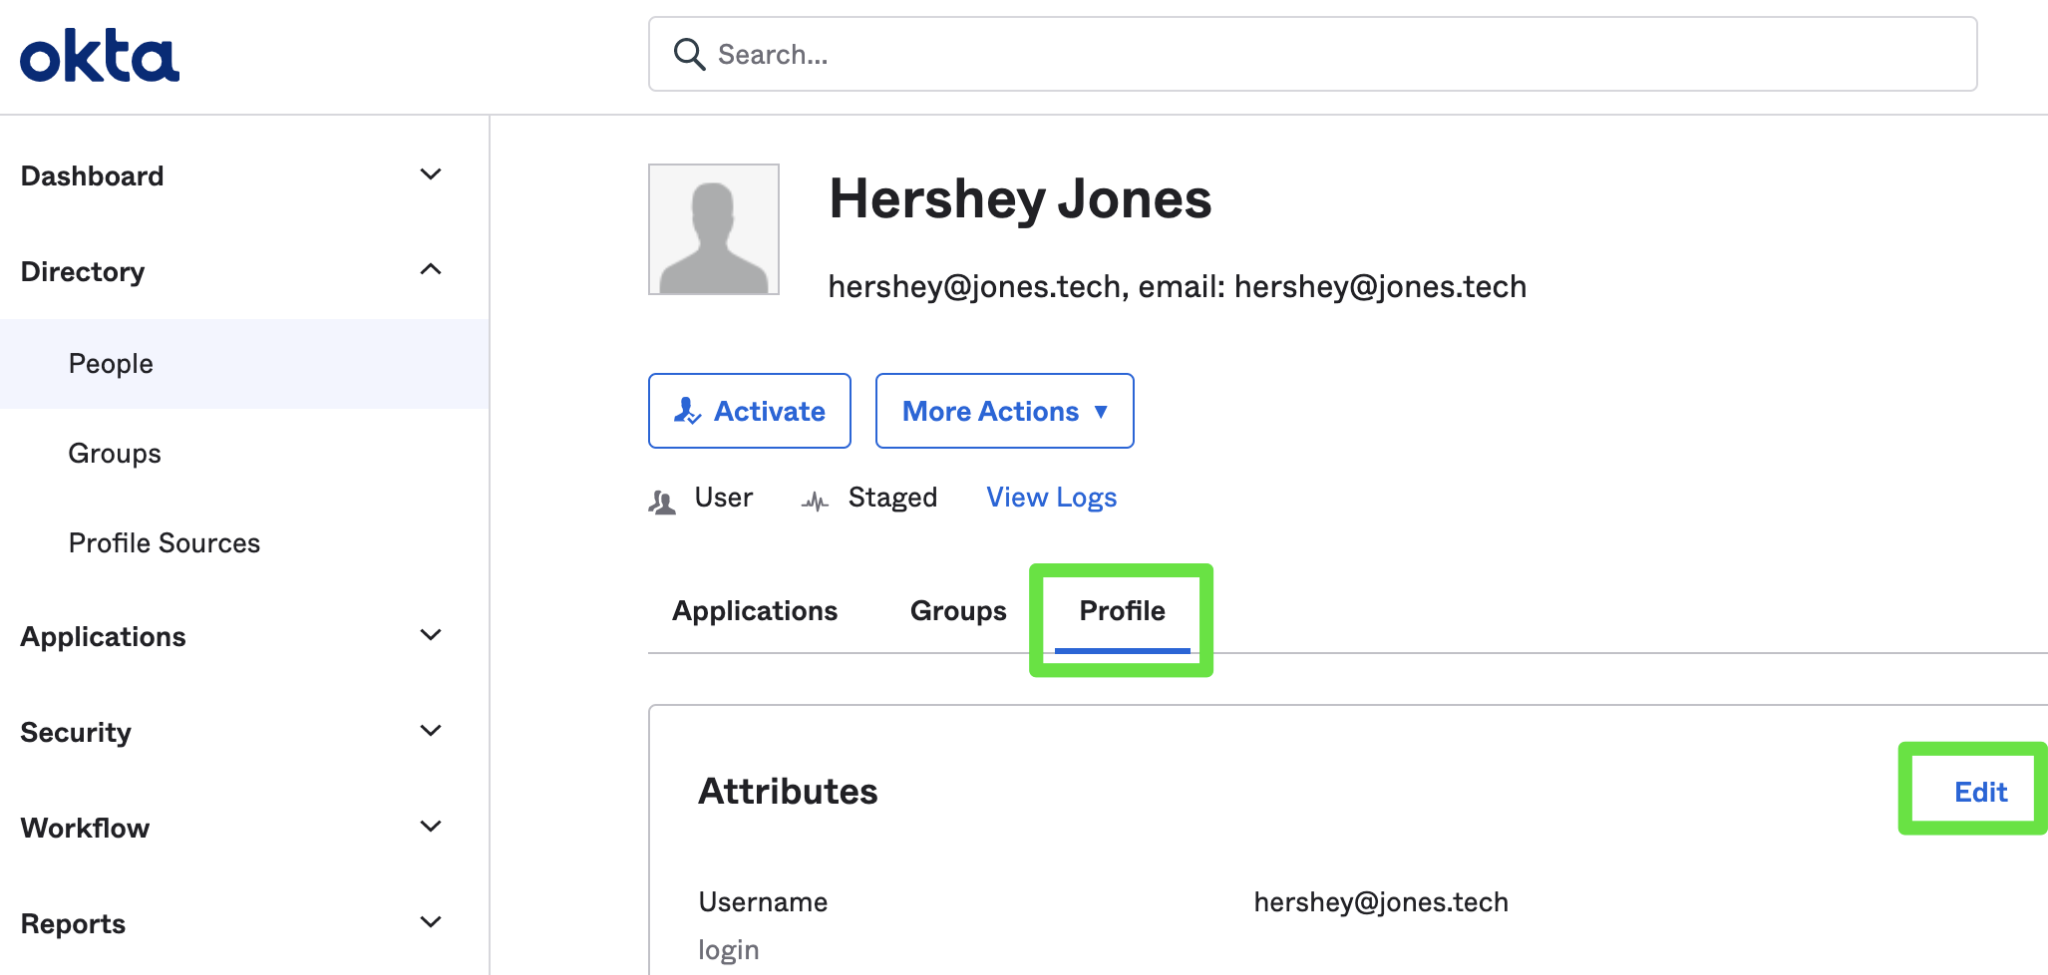Click the User type icon

662,500
